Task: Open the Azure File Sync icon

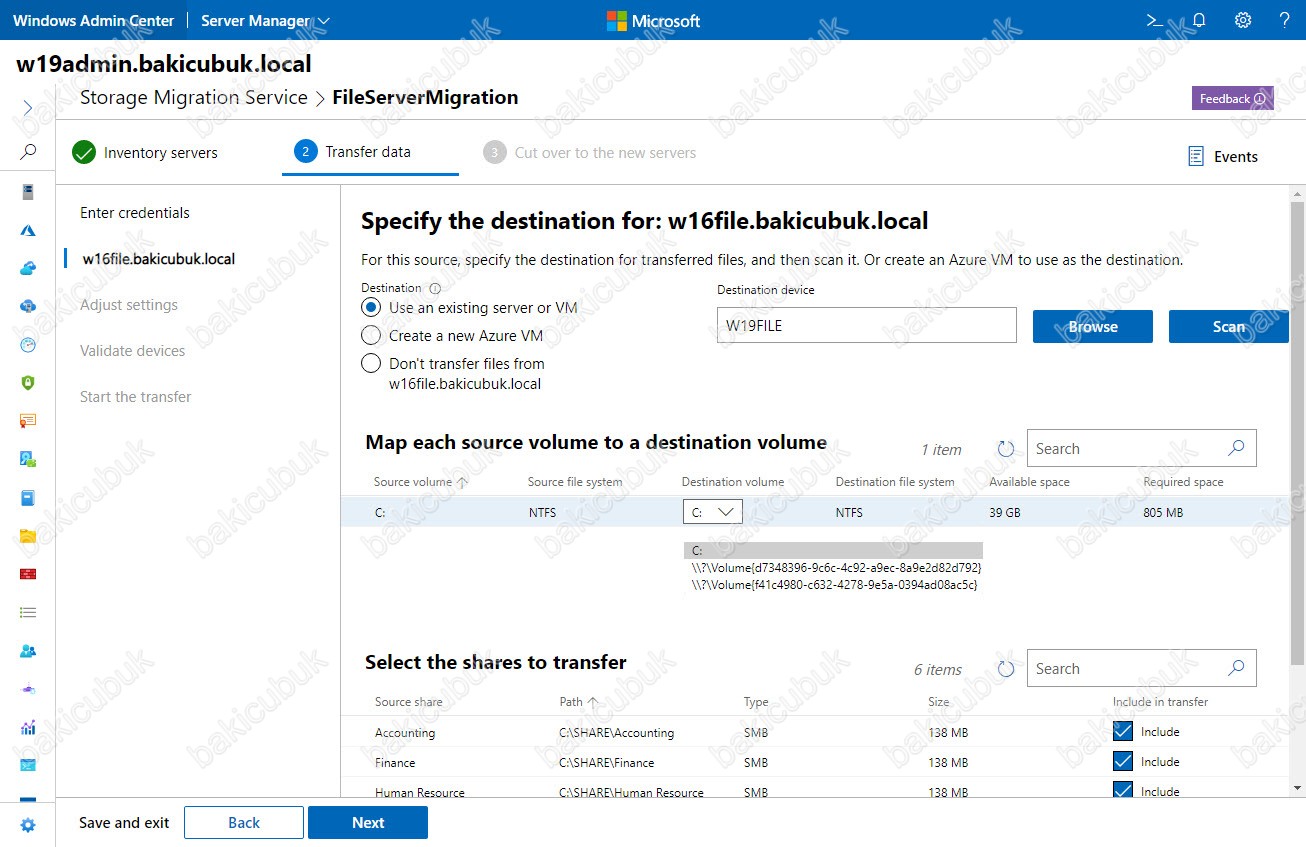Action: pyautogui.click(x=28, y=306)
